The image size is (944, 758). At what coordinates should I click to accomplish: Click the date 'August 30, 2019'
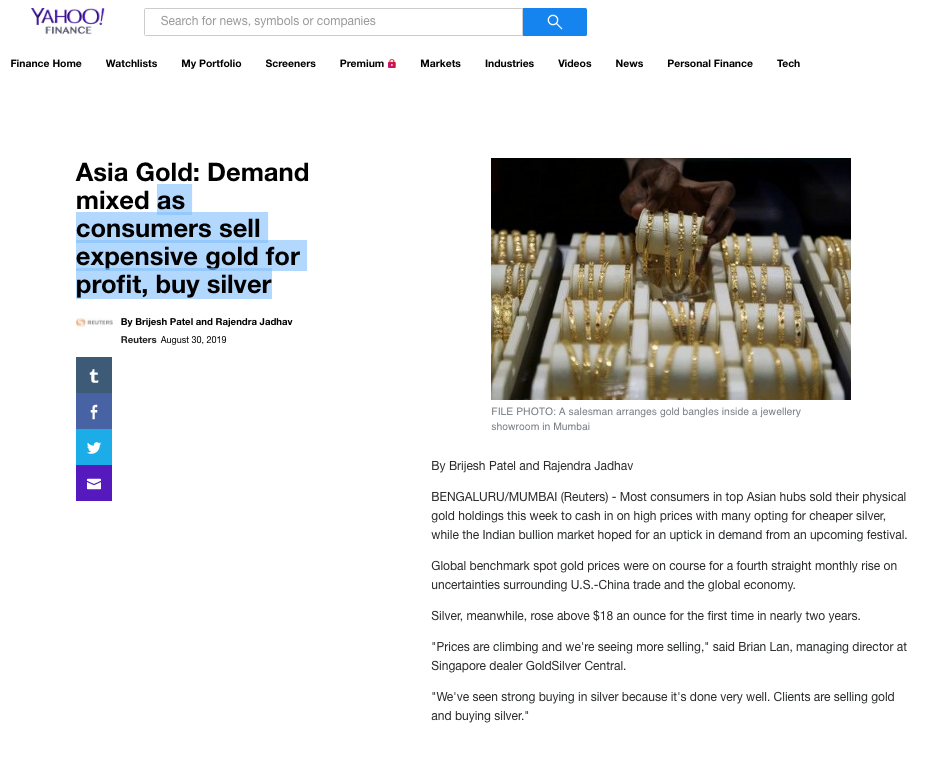193,340
